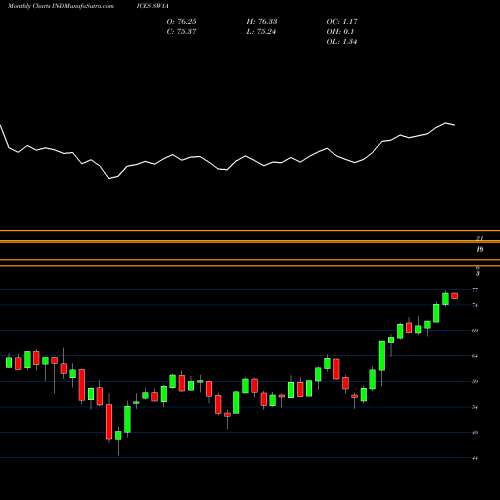This screenshot has height=500, width=500.
Task: Click the 'C: 75.37' close value
Action: point(181,32)
